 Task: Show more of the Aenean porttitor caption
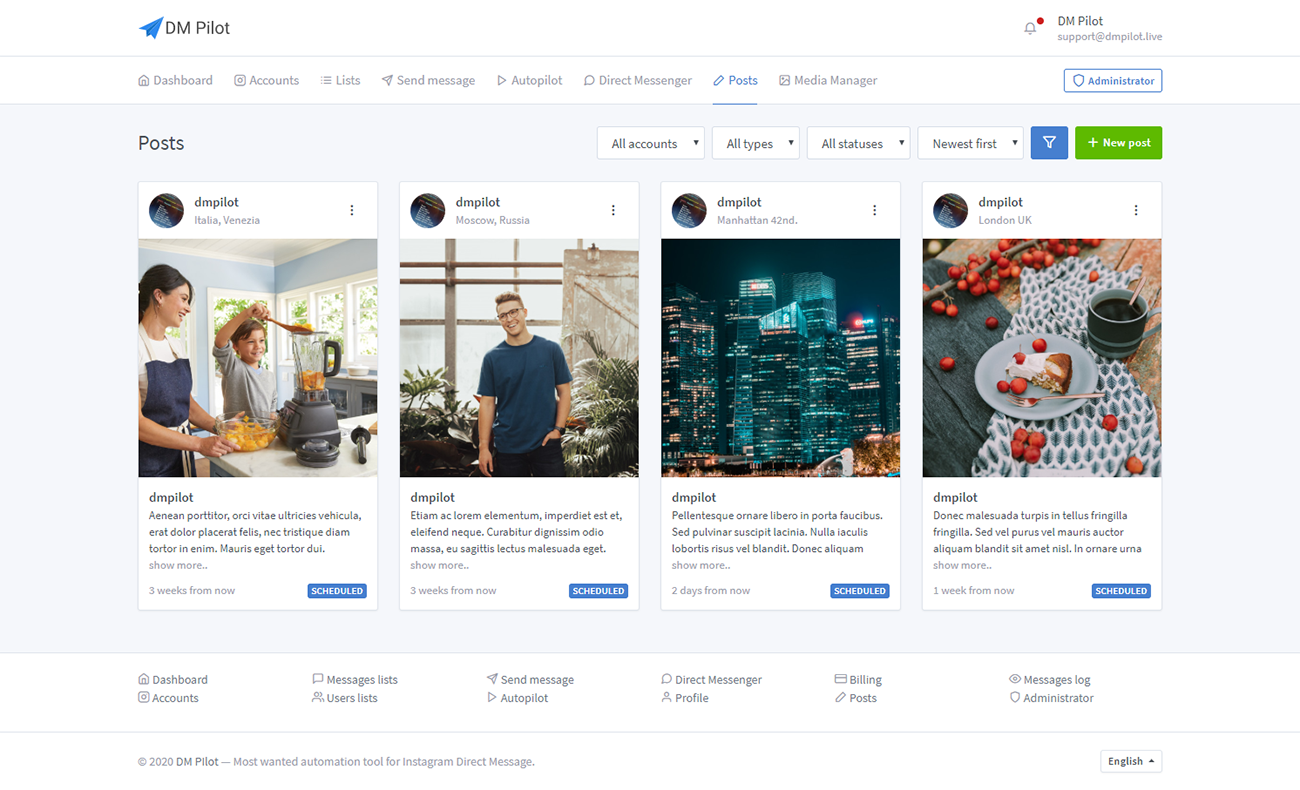(178, 565)
